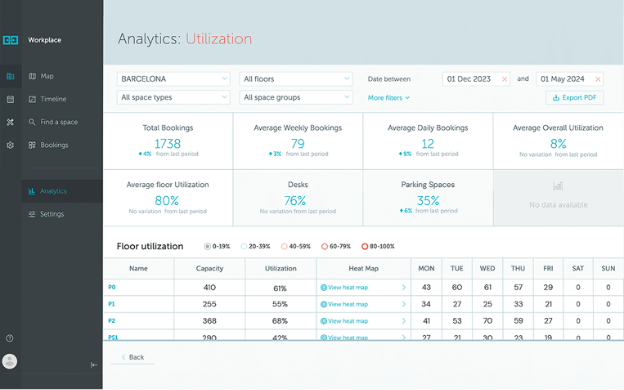Click P0 utilization cell 61%
This screenshot has height=390, width=624.
click(x=280, y=288)
